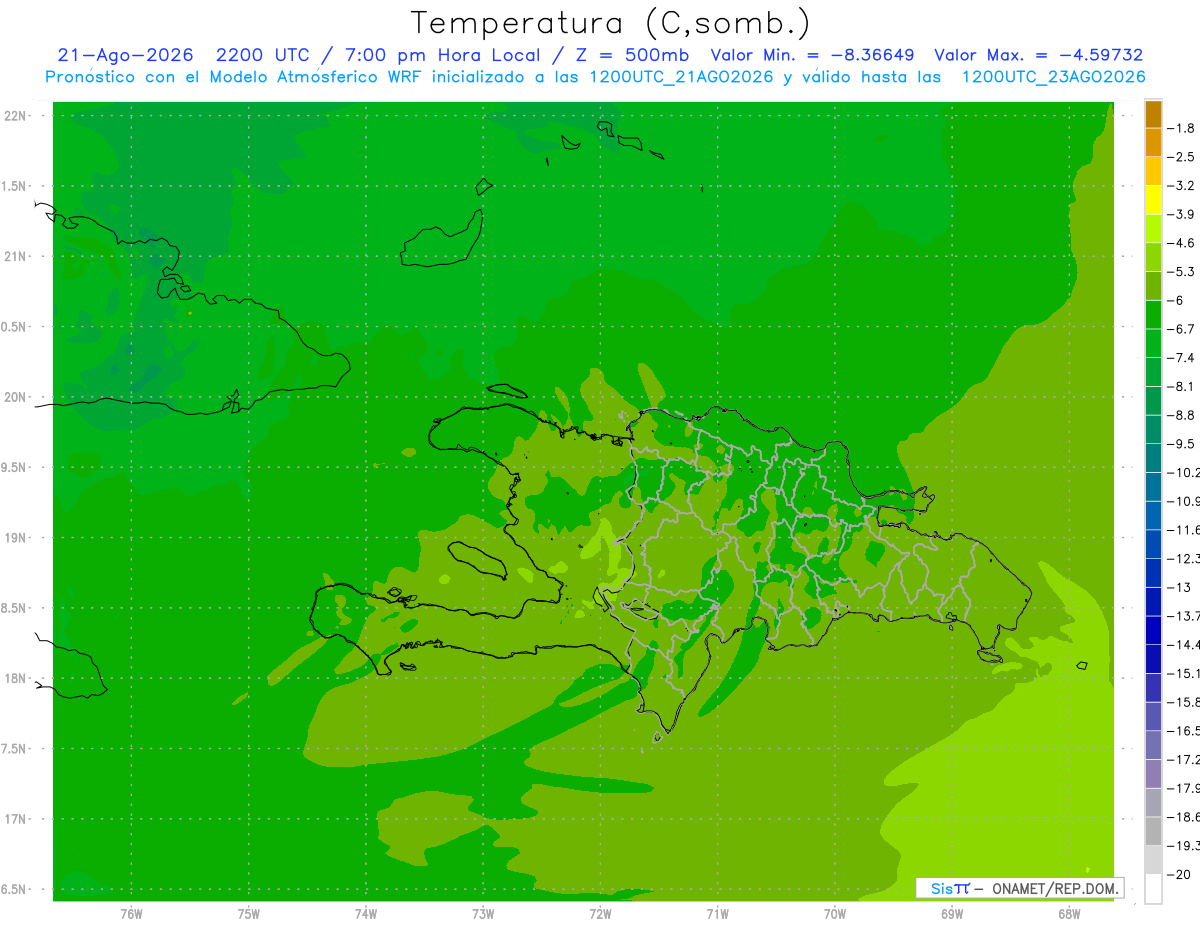
Task: Click the "-10.9" colorbar label
Action: (x=1184, y=501)
